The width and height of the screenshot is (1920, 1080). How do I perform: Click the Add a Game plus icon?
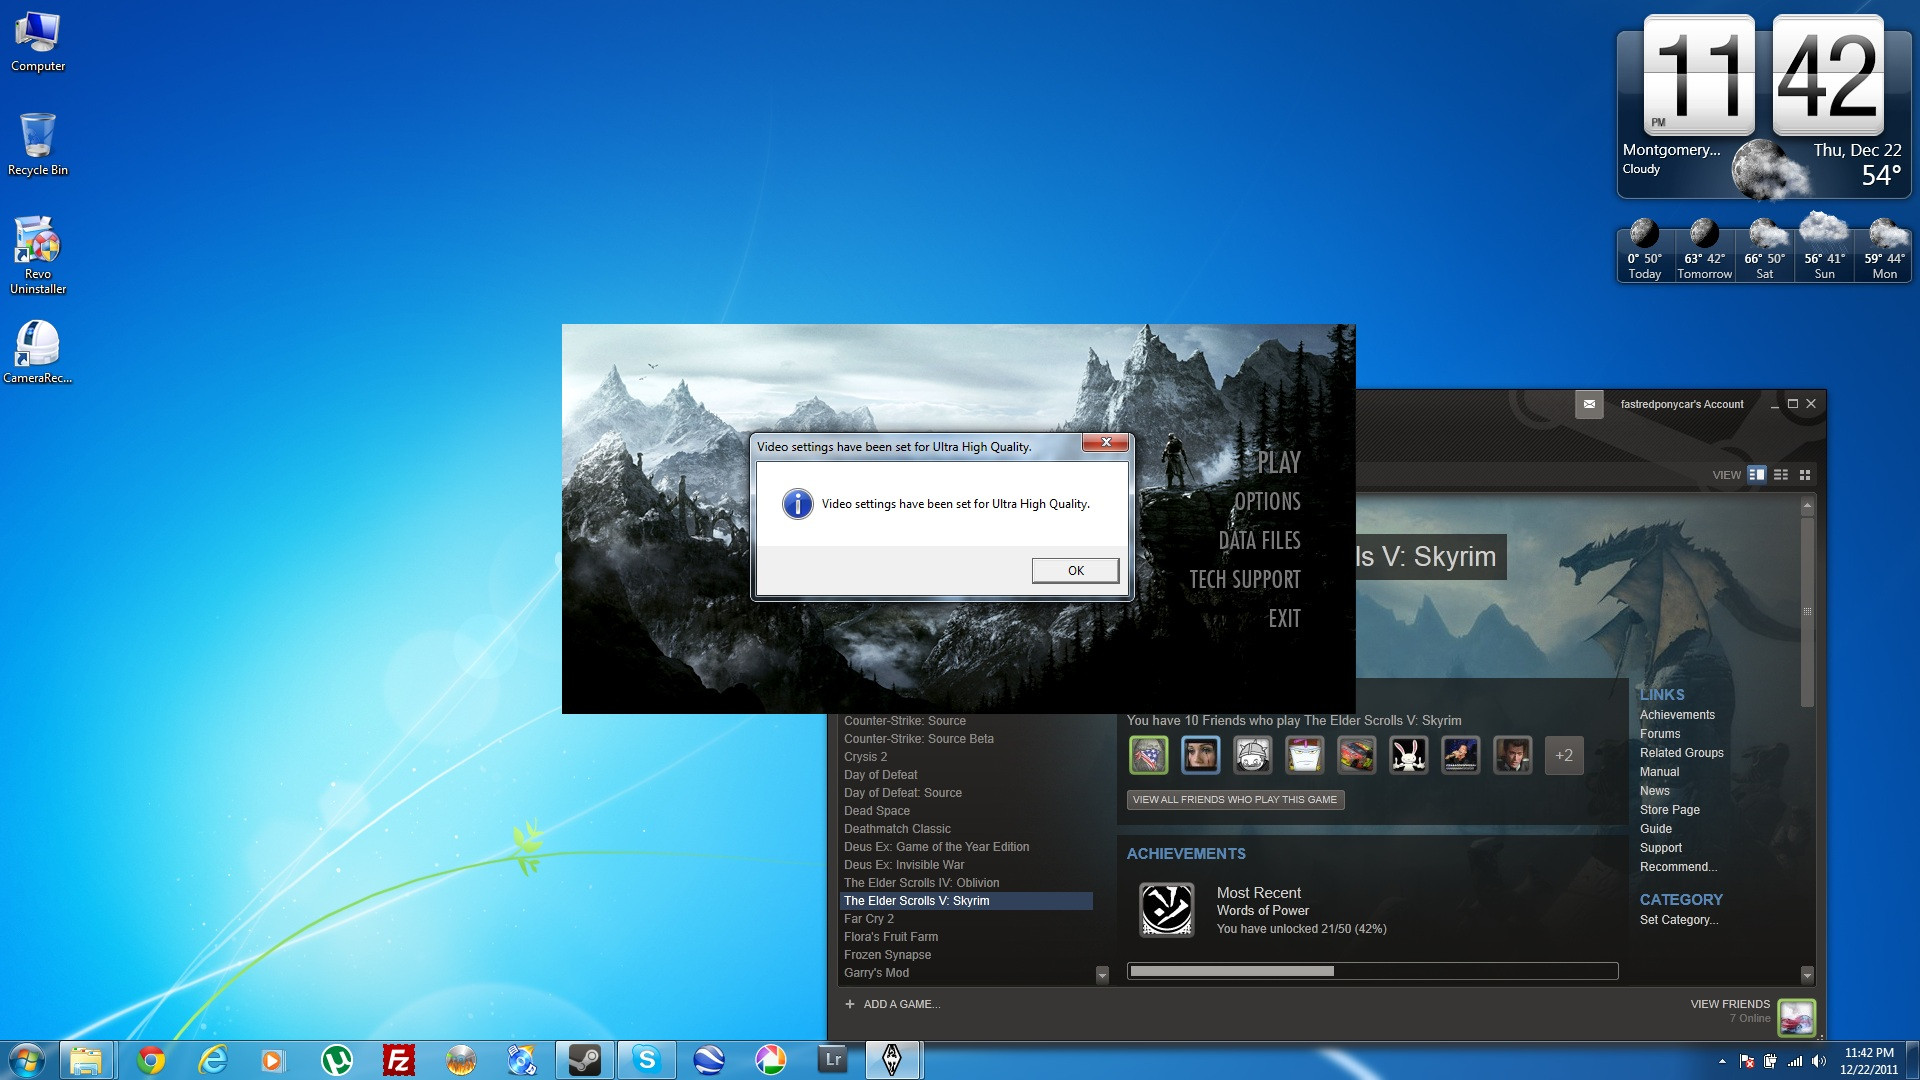click(850, 1004)
